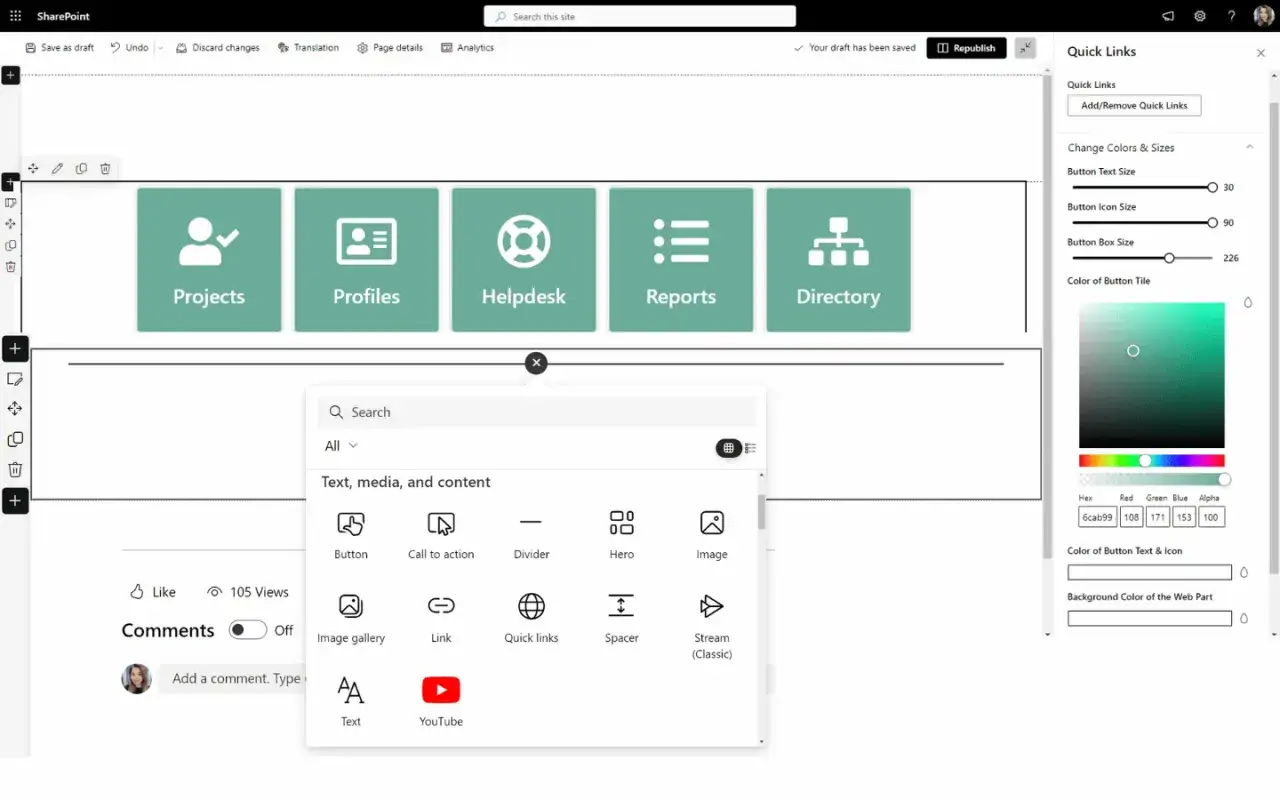Click Add/Remove Quick Links button
The width and height of the screenshot is (1280, 800).
coord(1134,106)
